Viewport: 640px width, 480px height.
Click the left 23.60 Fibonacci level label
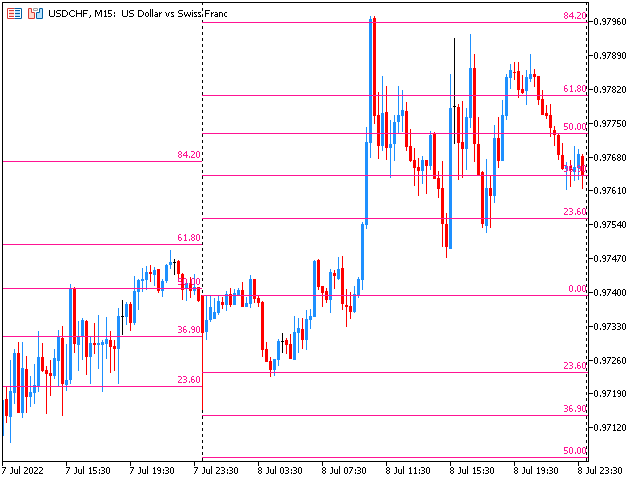188,380
